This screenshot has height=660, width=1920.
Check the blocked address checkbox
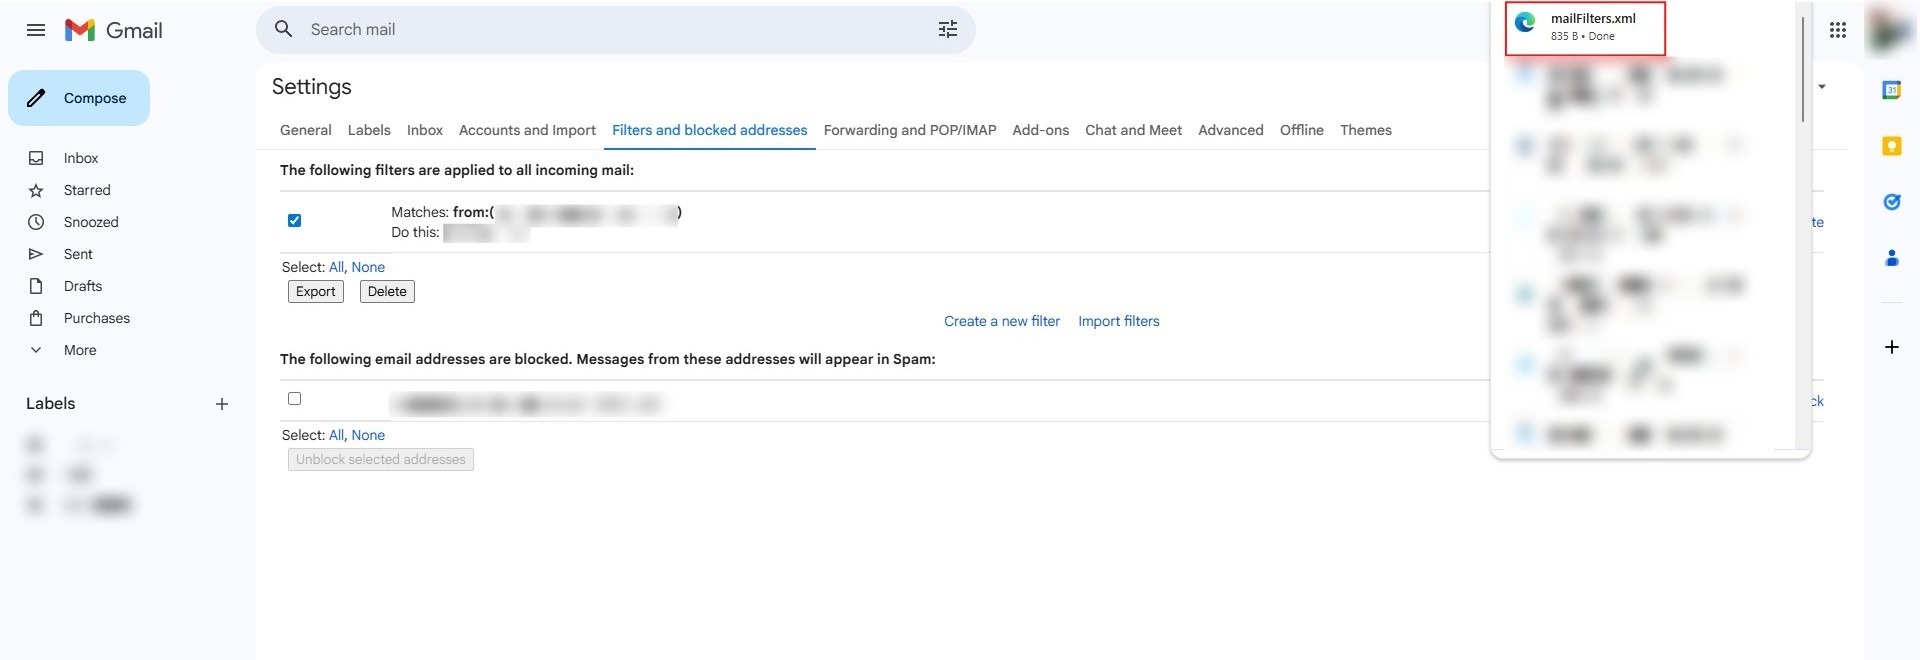coord(294,399)
